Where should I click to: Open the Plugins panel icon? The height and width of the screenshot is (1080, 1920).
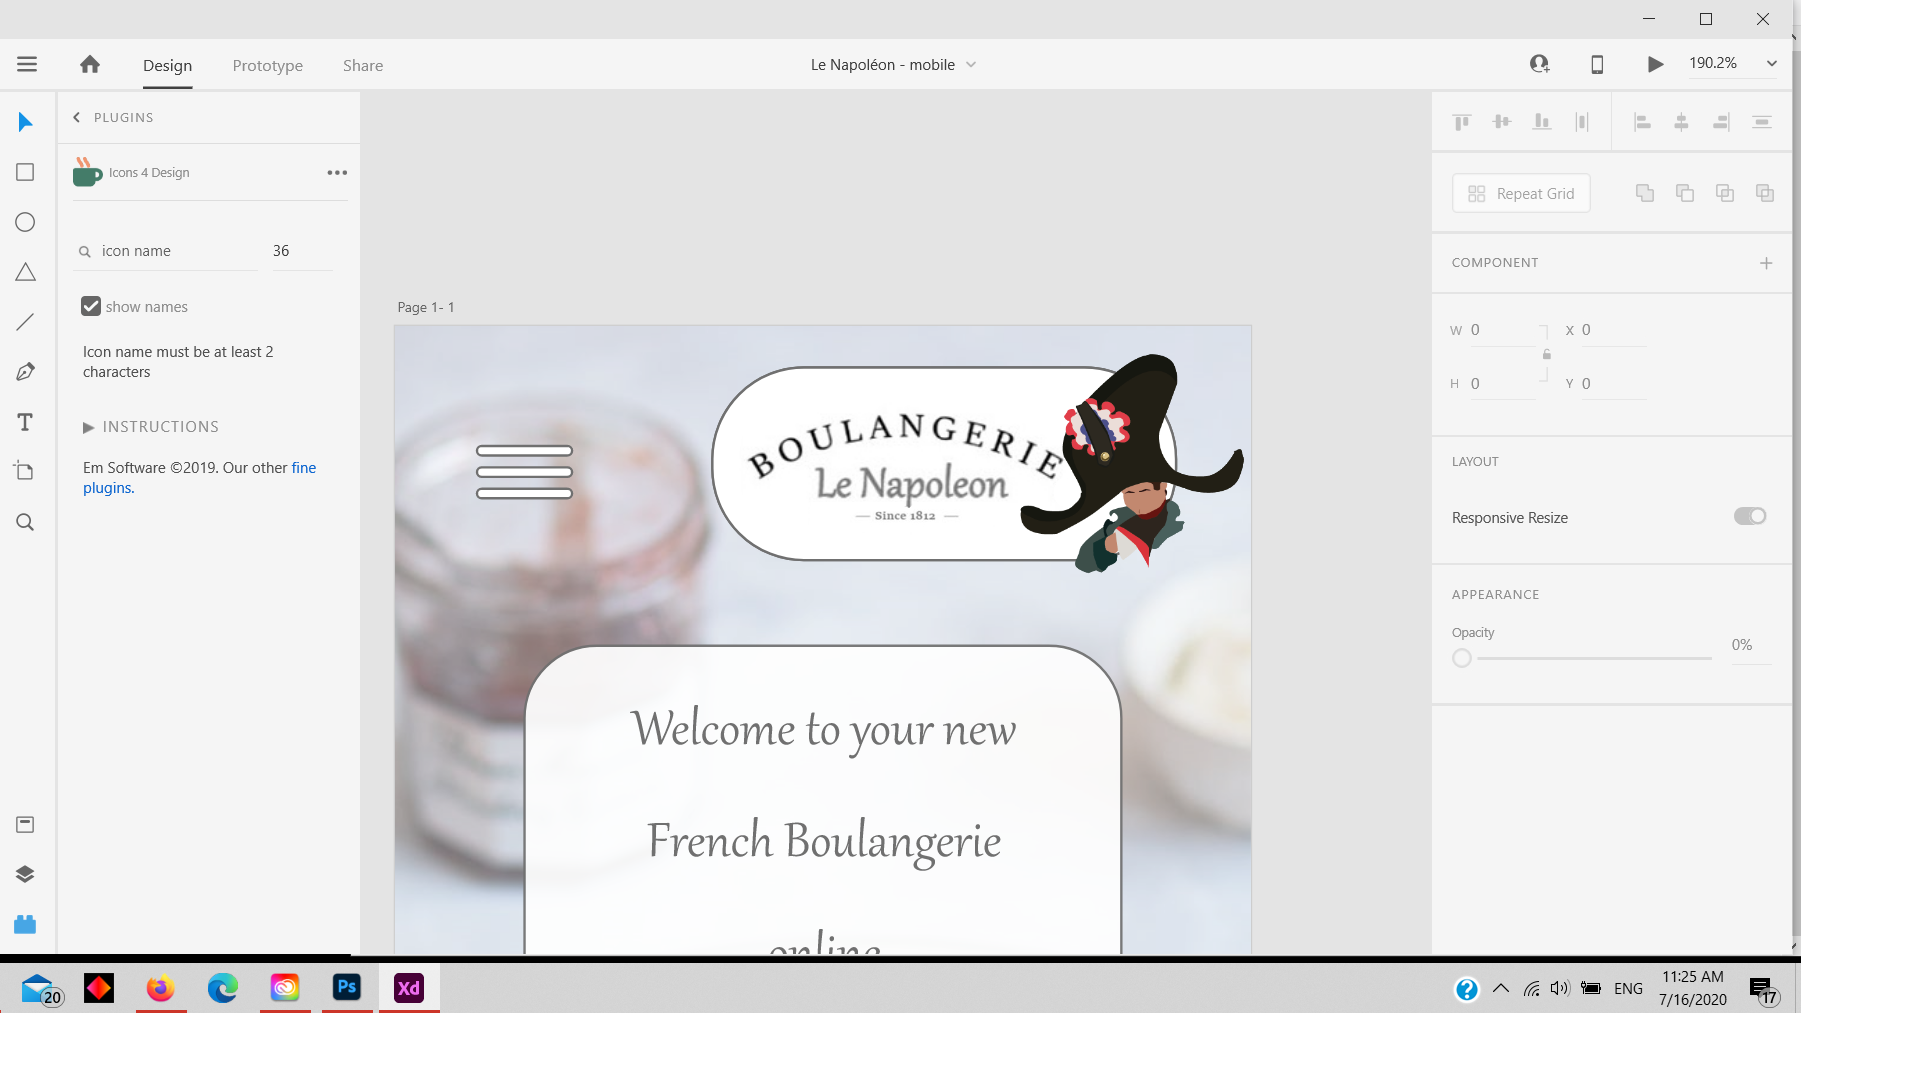[x=24, y=923]
